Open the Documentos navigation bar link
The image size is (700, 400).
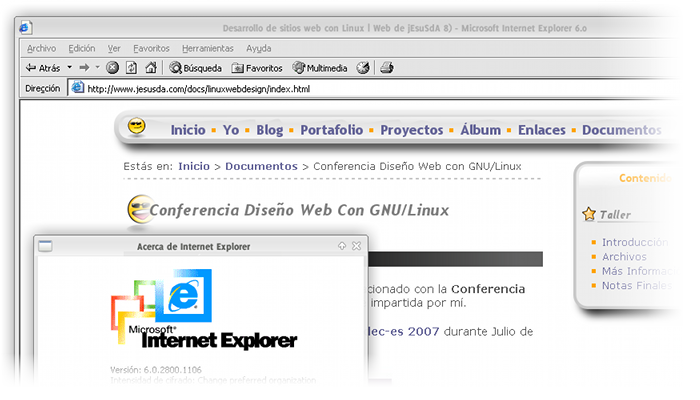pyautogui.click(x=622, y=130)
